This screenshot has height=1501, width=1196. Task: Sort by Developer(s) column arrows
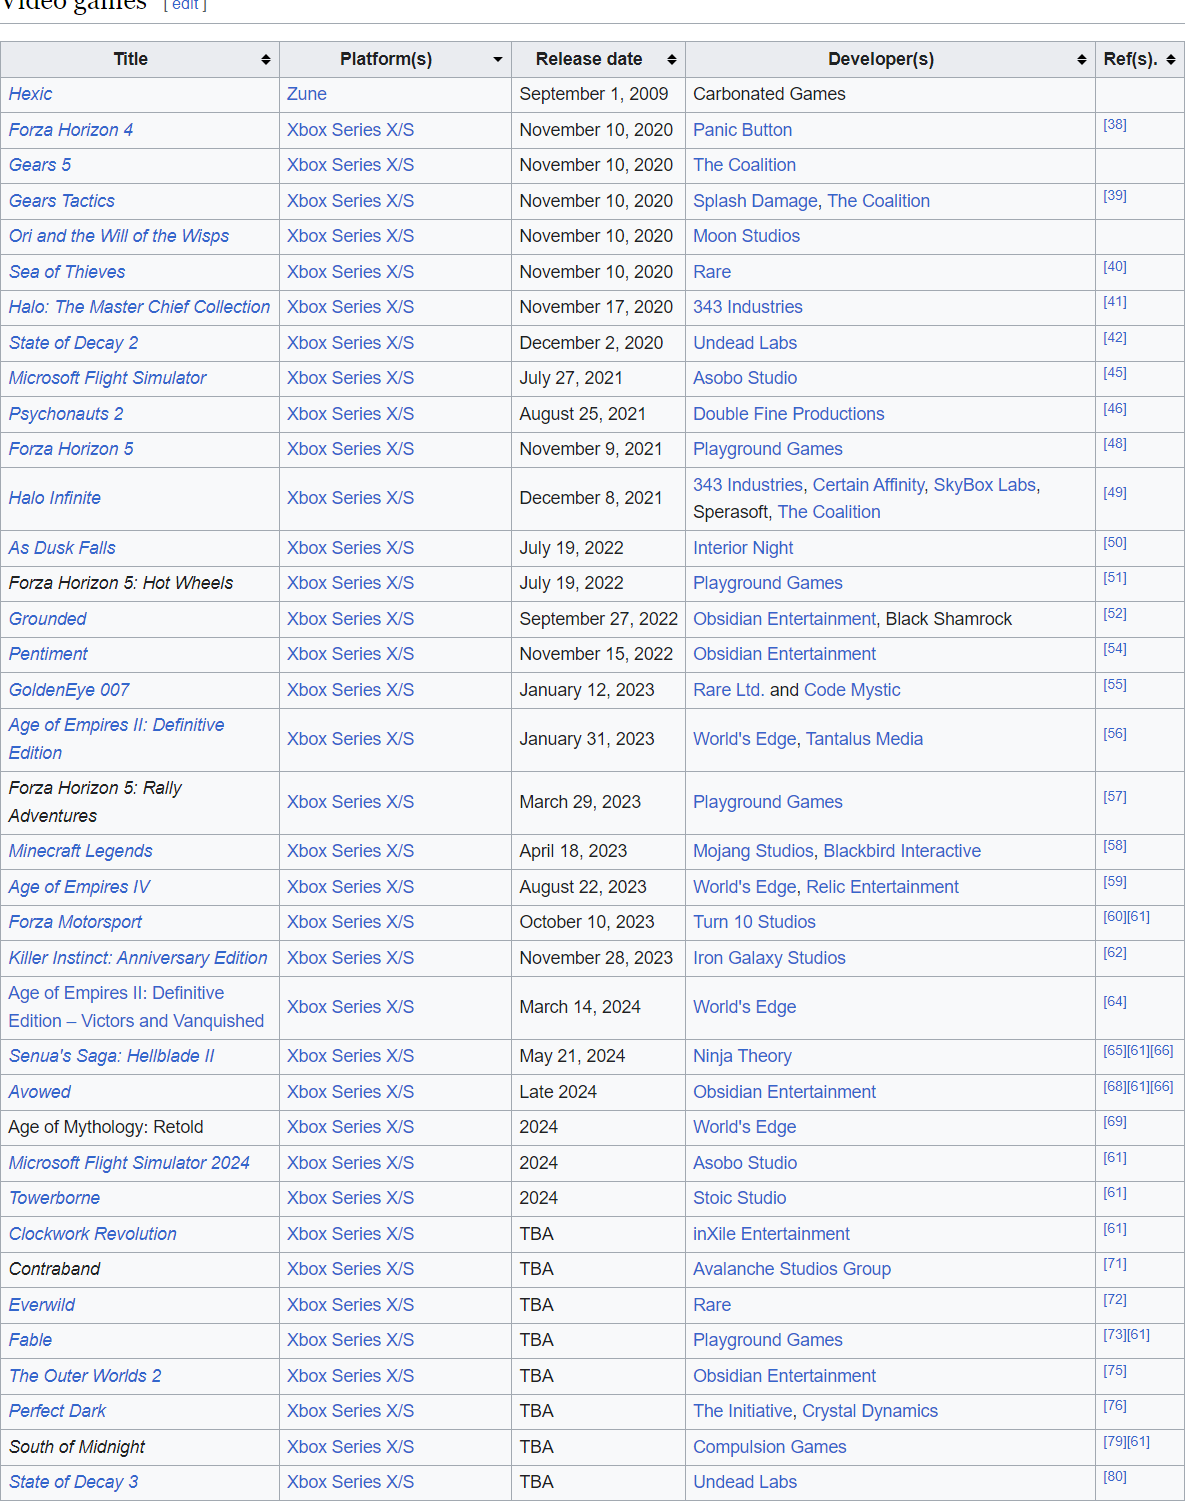[x=1081, y=60]
